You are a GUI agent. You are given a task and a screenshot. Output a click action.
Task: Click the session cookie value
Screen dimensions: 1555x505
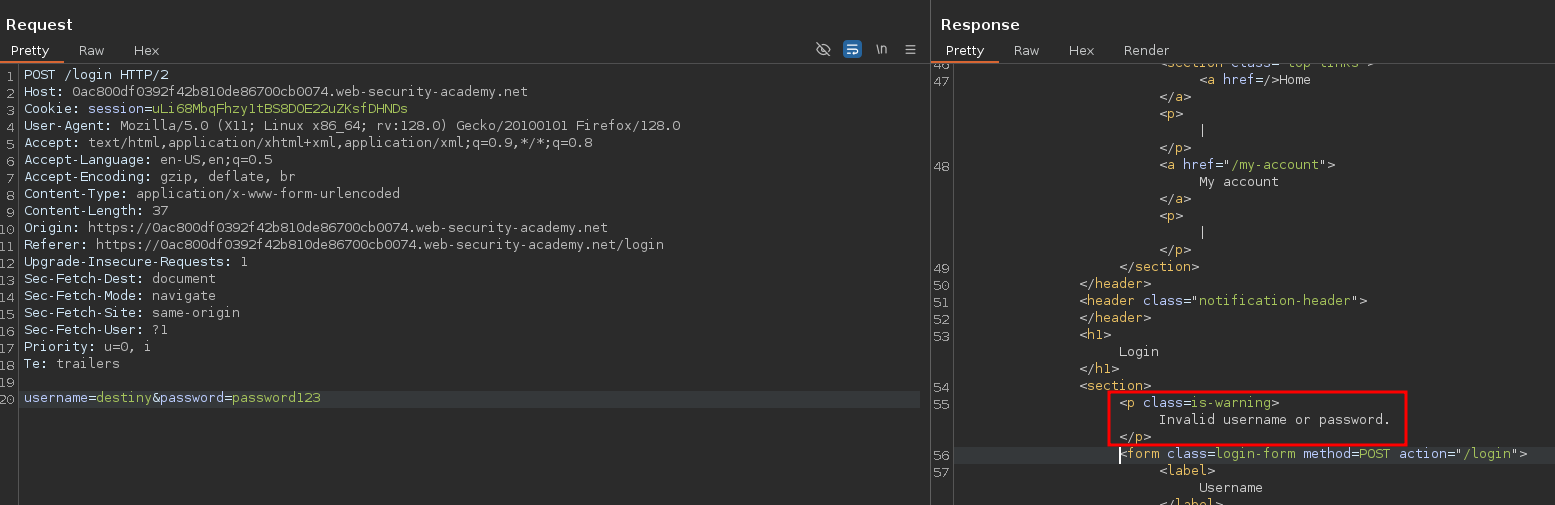pos(279,108)
